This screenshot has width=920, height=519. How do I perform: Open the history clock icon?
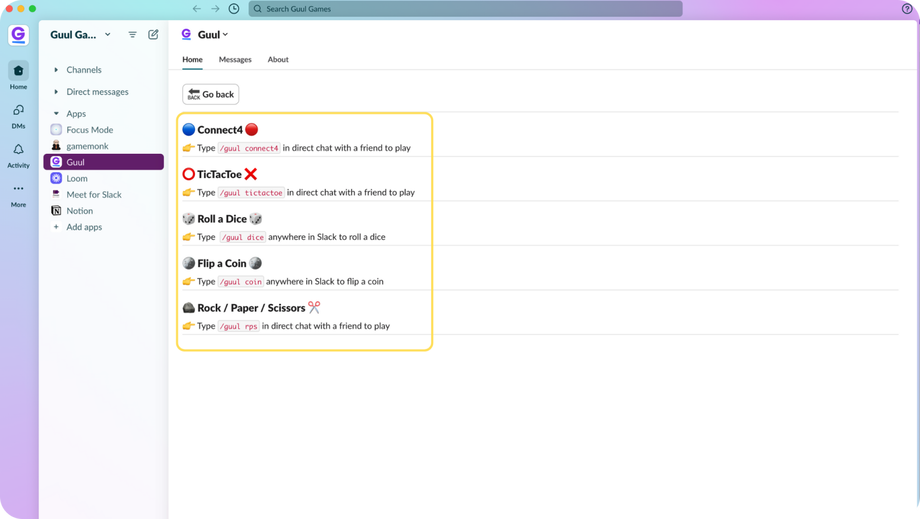(x=234, y=9)
